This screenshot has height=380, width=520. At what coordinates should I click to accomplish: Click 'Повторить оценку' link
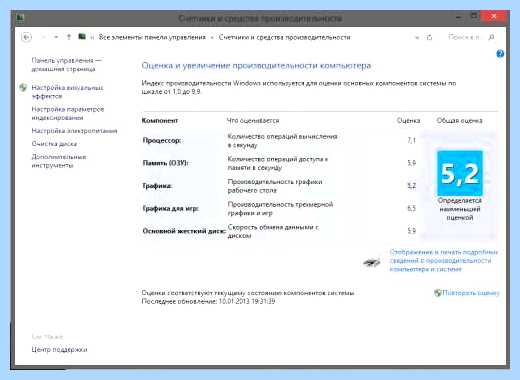tap(471, 293)
